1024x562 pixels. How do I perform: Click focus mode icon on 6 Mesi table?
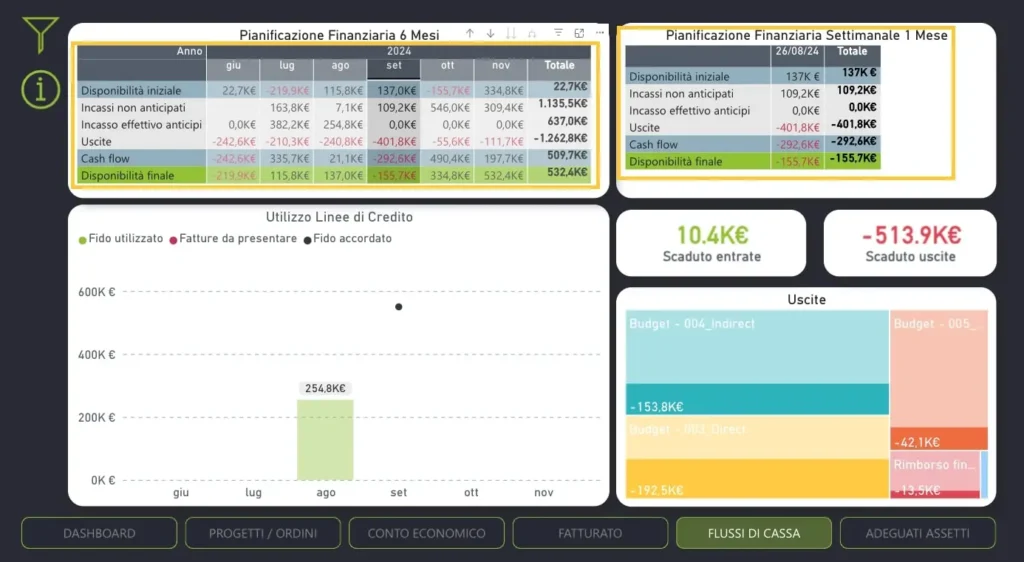[x=579, y=33]
